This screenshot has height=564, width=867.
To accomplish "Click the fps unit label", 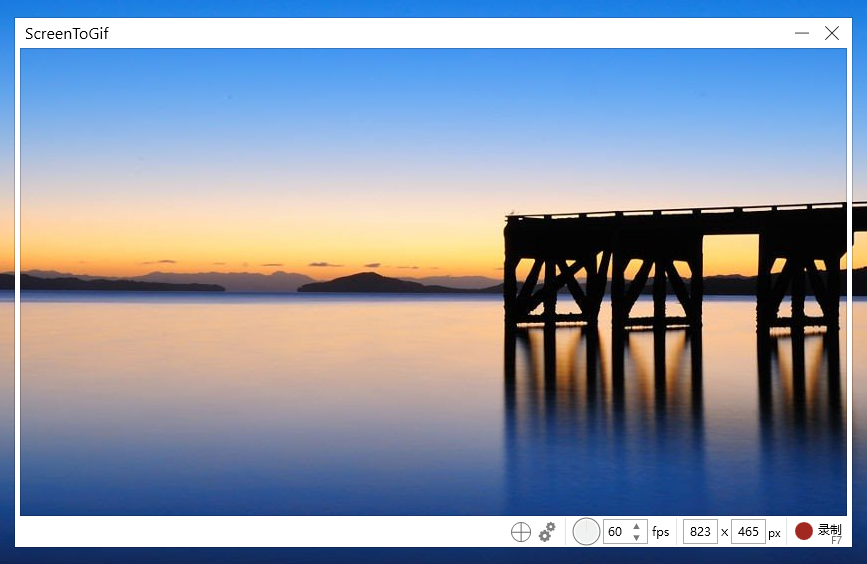I will coord(660,532).
